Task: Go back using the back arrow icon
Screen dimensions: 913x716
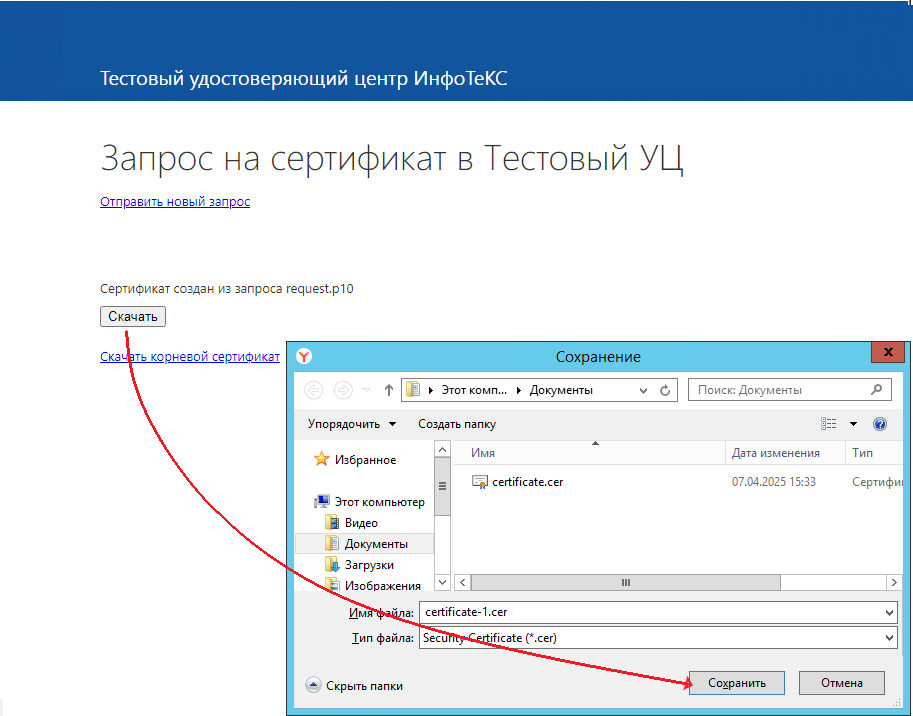Action: 313,390
